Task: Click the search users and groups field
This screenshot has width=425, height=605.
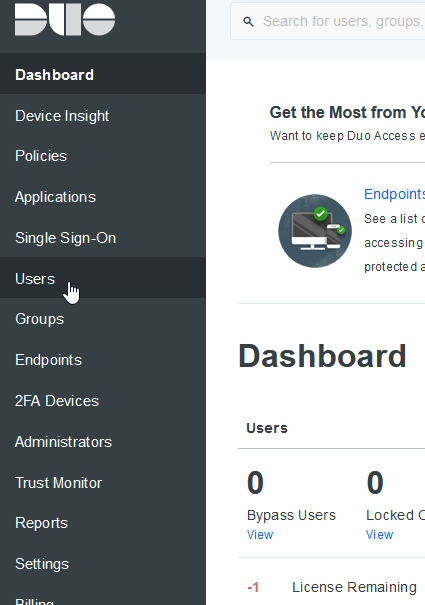Action: point(328,21)
